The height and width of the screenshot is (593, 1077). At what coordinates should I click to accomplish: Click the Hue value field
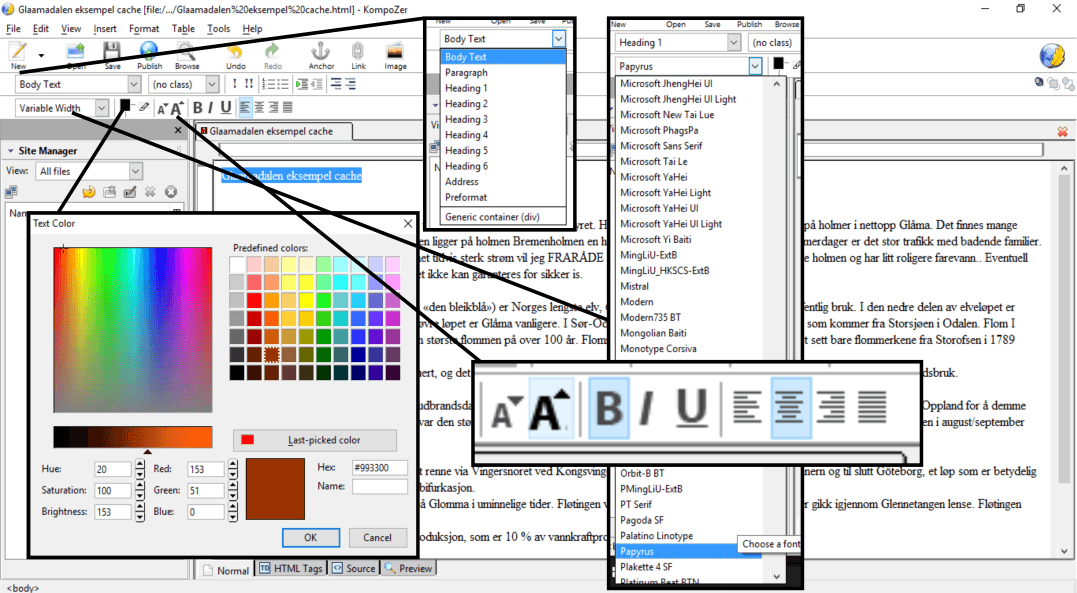(x=113, y=469)
